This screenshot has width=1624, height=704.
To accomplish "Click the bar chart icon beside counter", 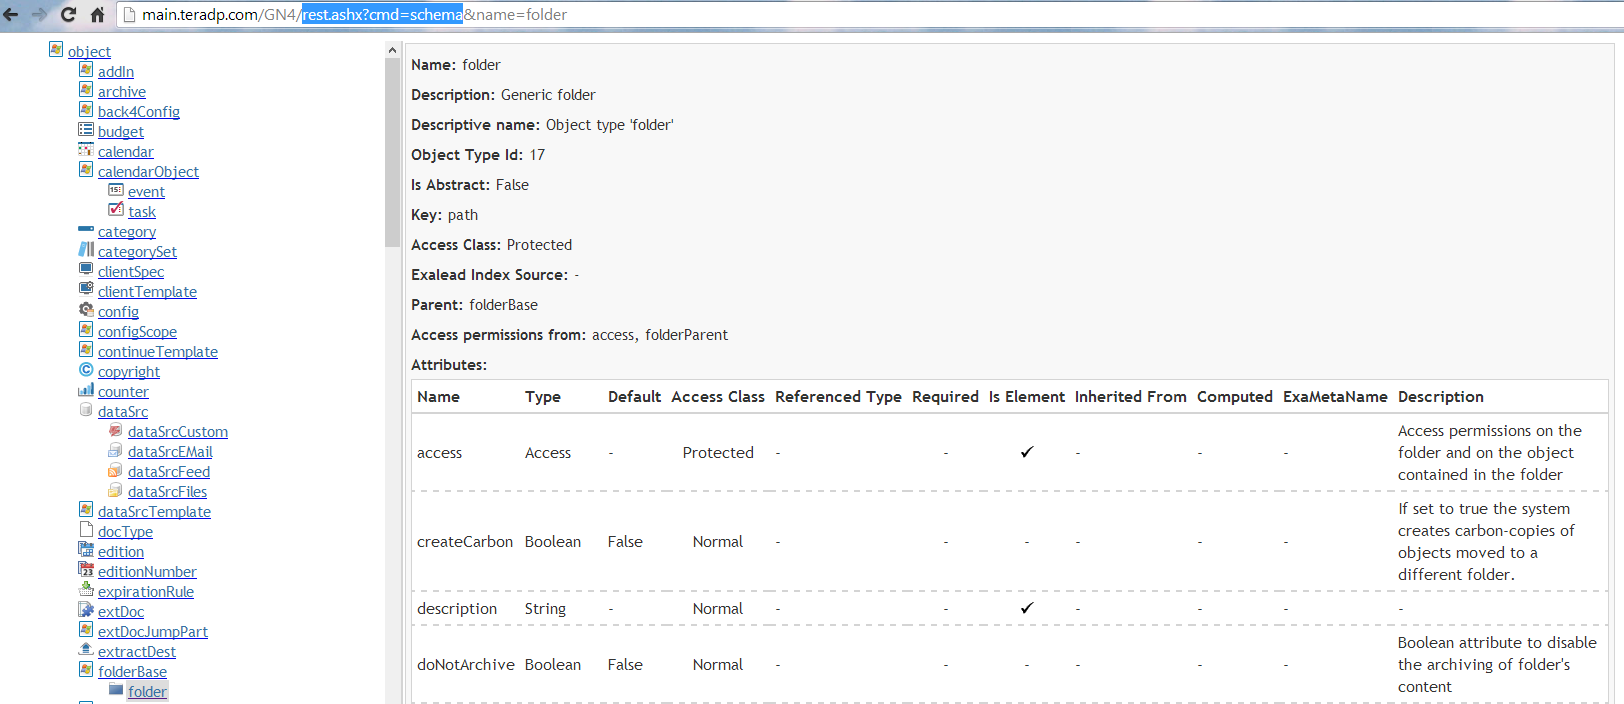I will tap(86, 390).
